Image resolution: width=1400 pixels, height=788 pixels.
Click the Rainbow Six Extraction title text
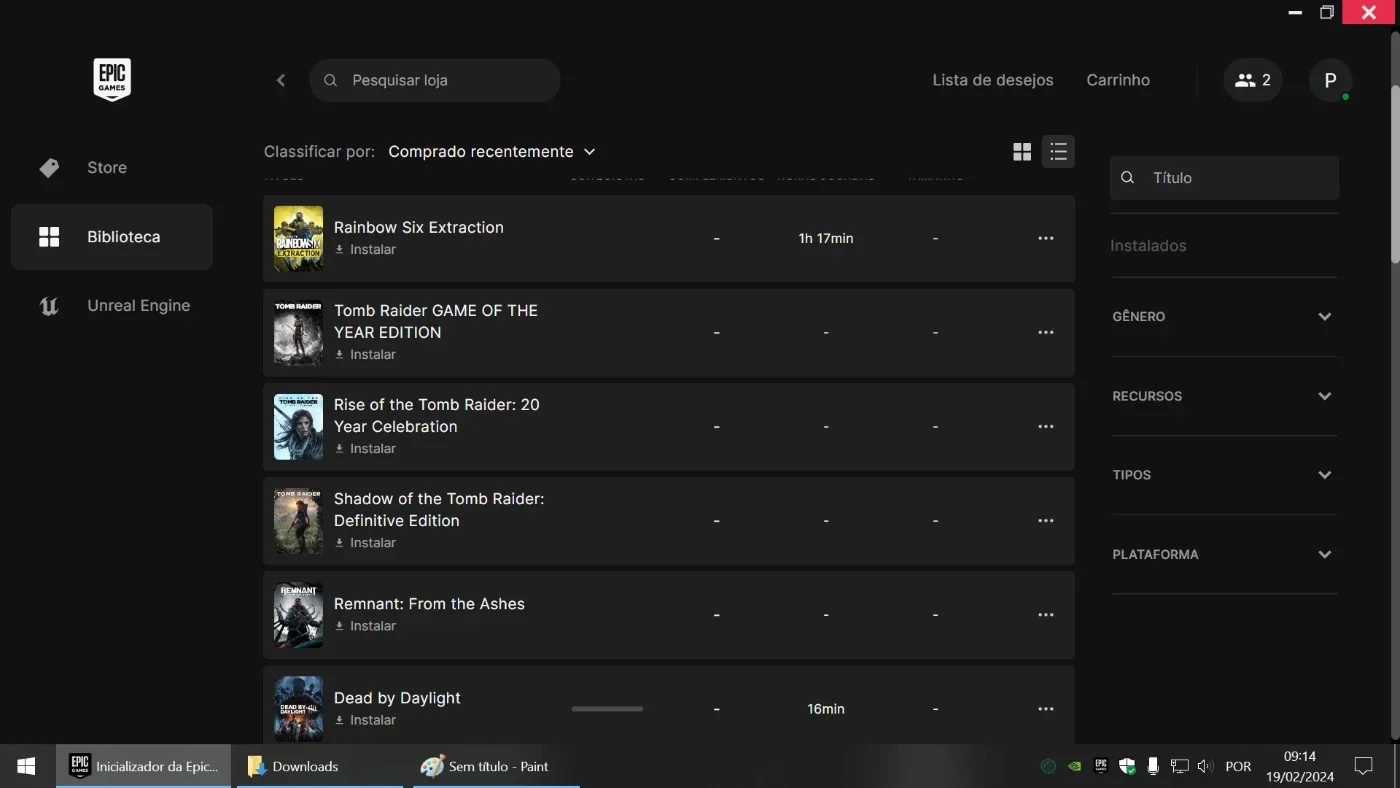click(419, 227)
